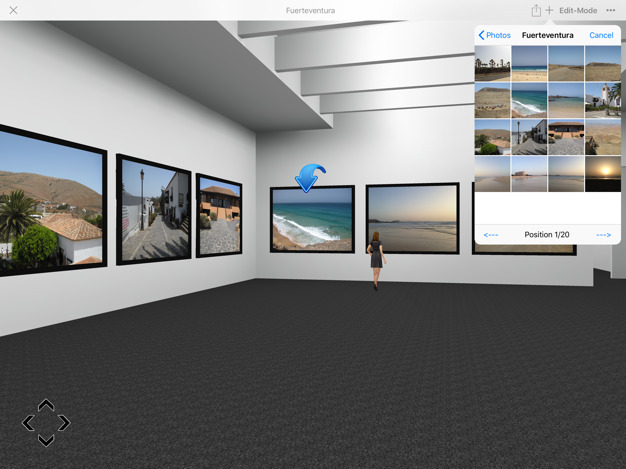Select the white church tower thumbnail
This screenshot has width=626, height=469.
point(603,100)
